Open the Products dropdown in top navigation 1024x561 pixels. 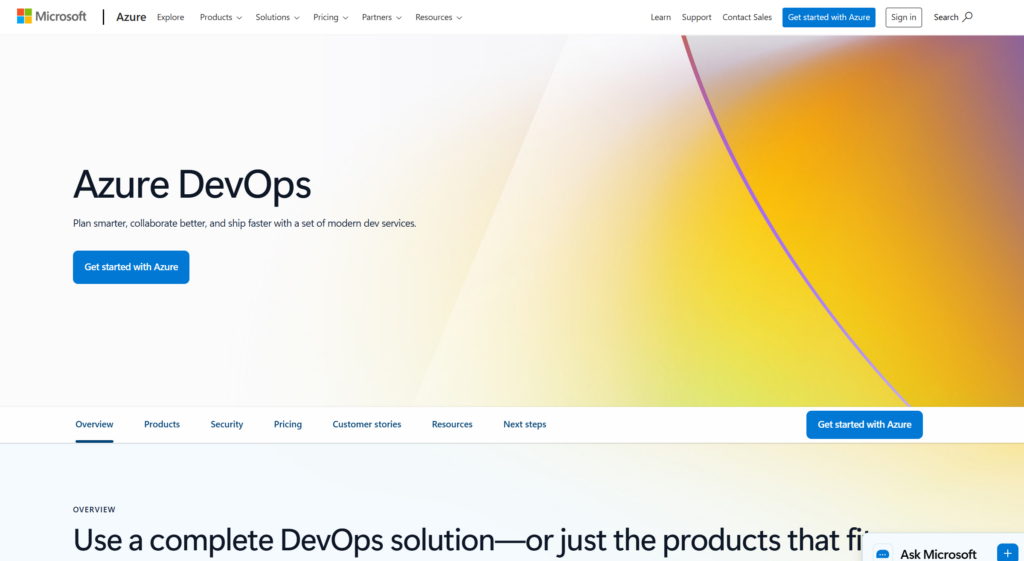[221, 17]
